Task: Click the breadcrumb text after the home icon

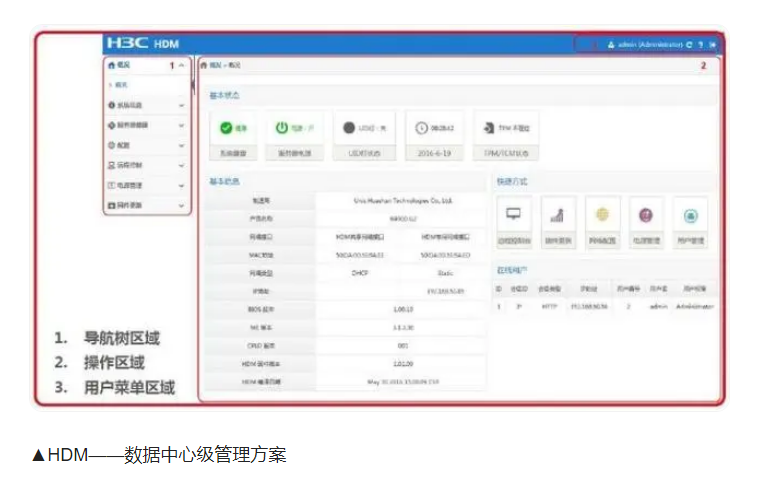Action: coord(225,65)
